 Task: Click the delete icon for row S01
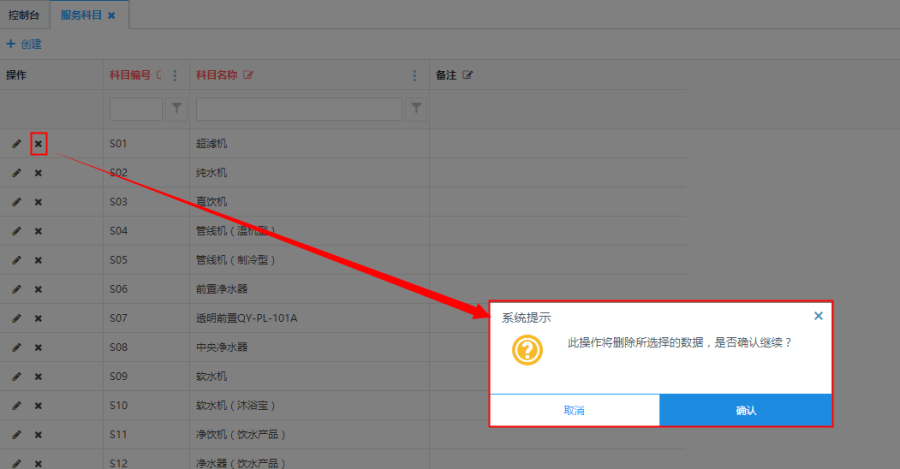point(38,144)
